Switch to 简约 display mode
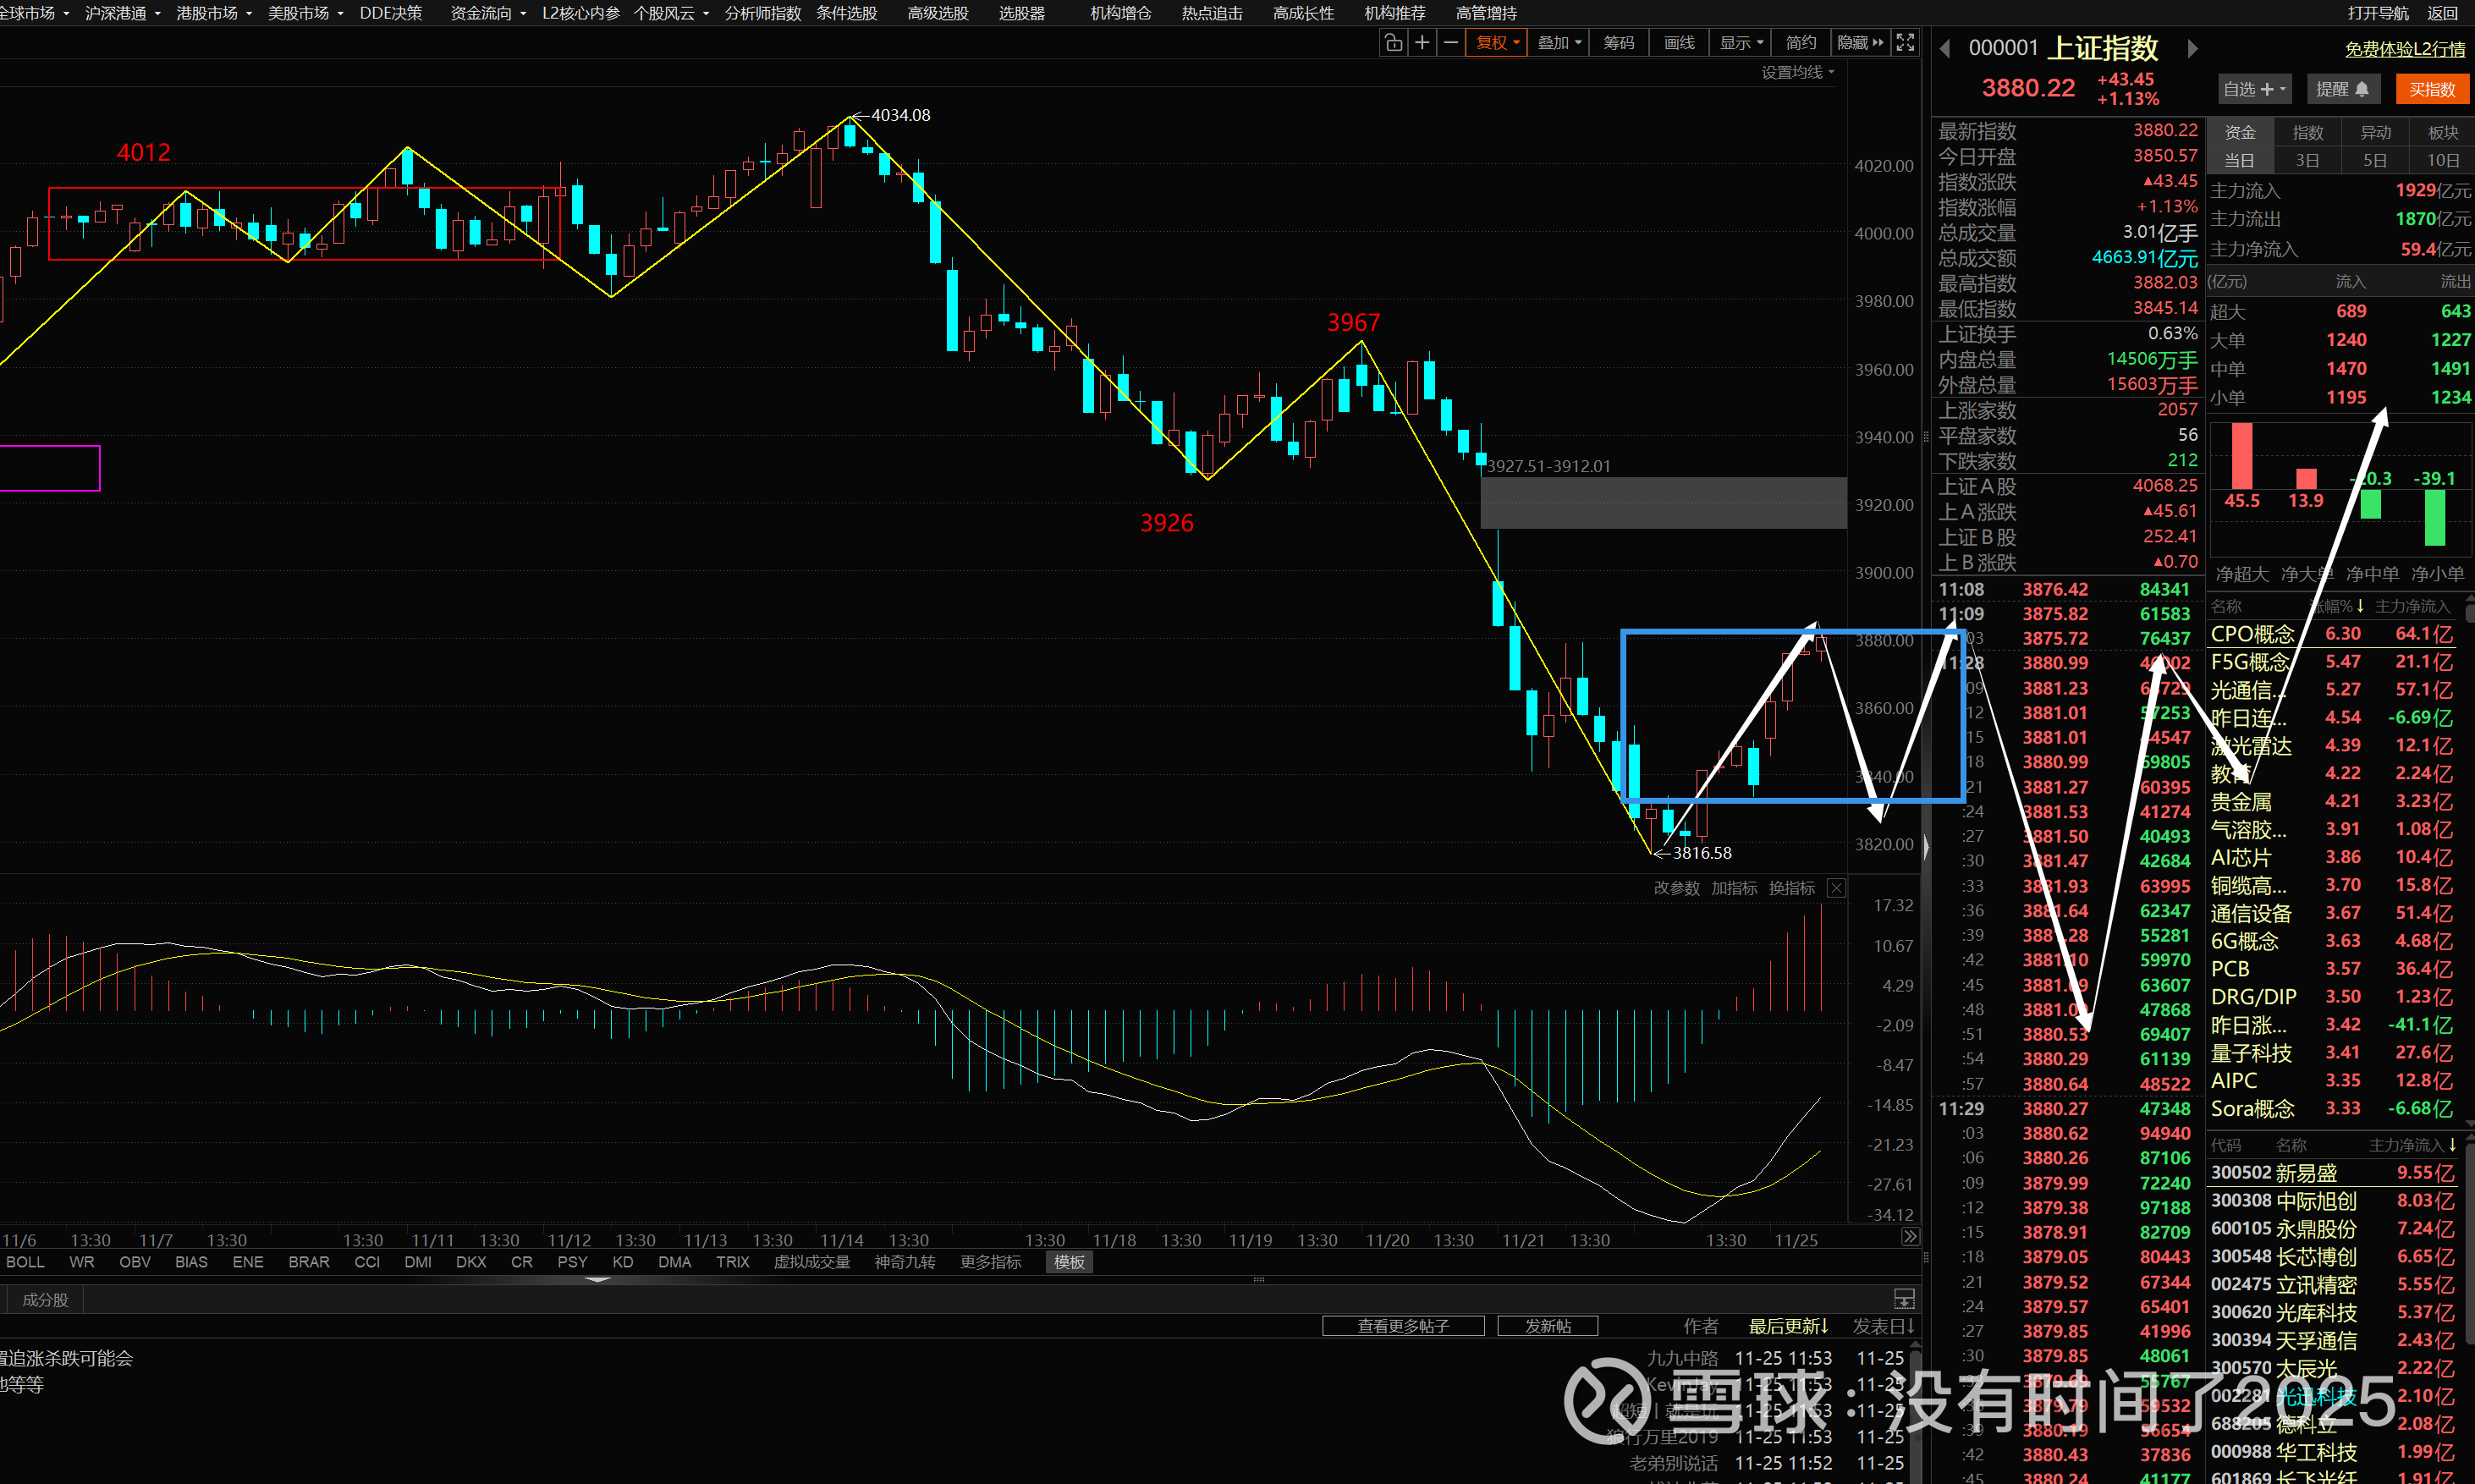Screen dimensions: 2475x1484 coord(1800,43)
